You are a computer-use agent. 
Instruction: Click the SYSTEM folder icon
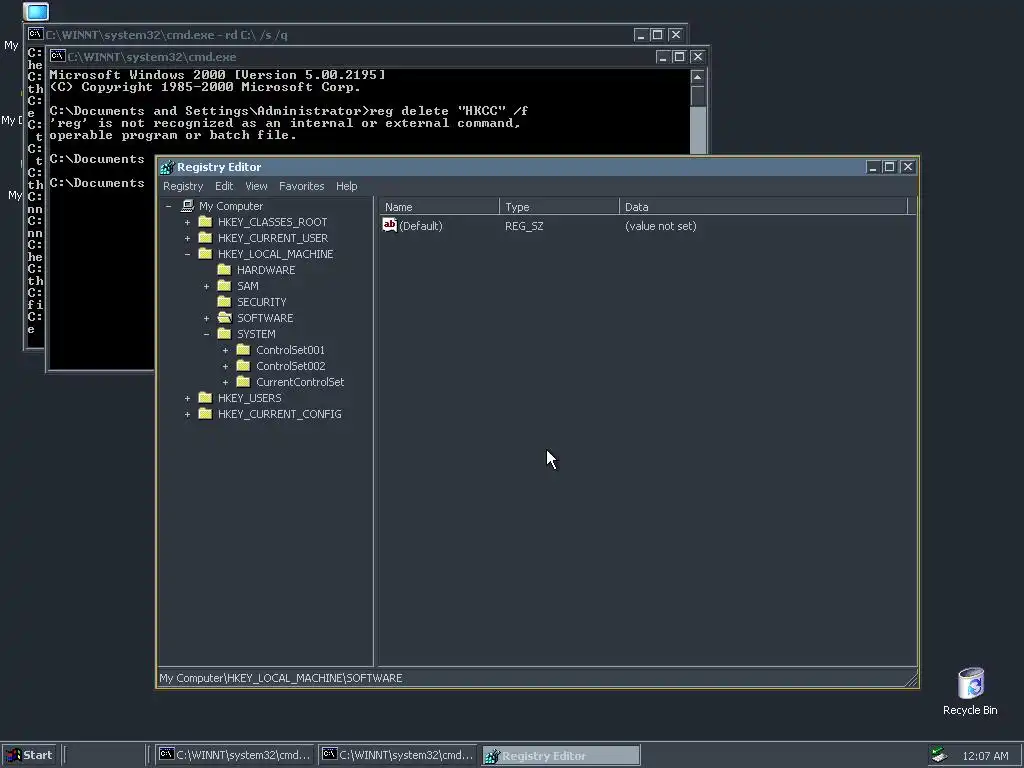click(224, 334)
